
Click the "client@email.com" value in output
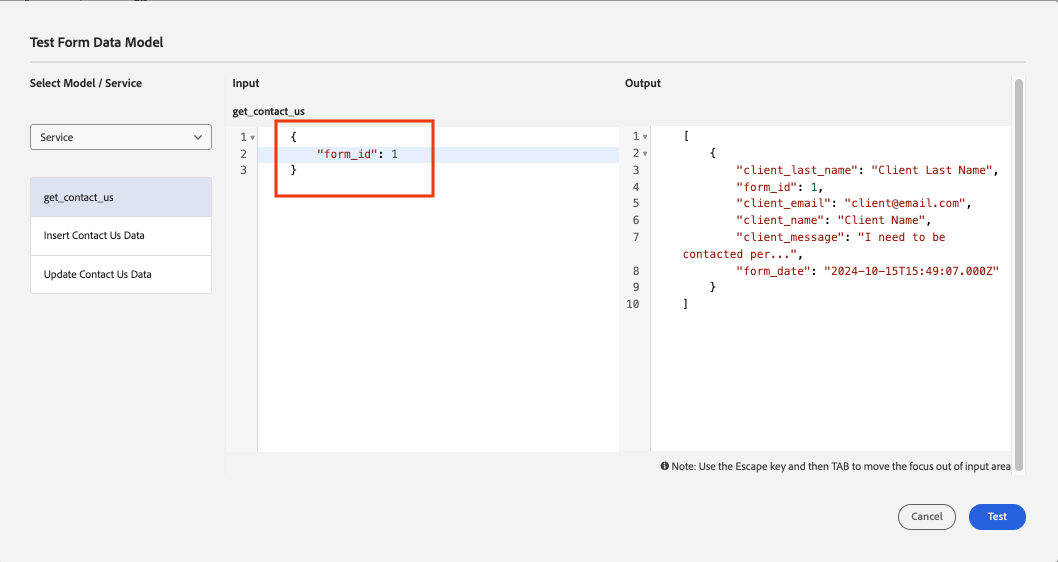tap(904, 204)
